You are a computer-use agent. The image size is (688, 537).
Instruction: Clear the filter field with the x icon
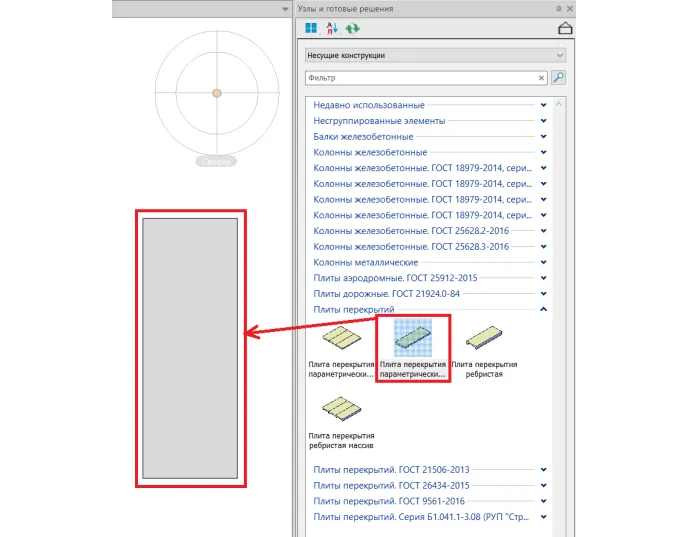pos(541,78)
